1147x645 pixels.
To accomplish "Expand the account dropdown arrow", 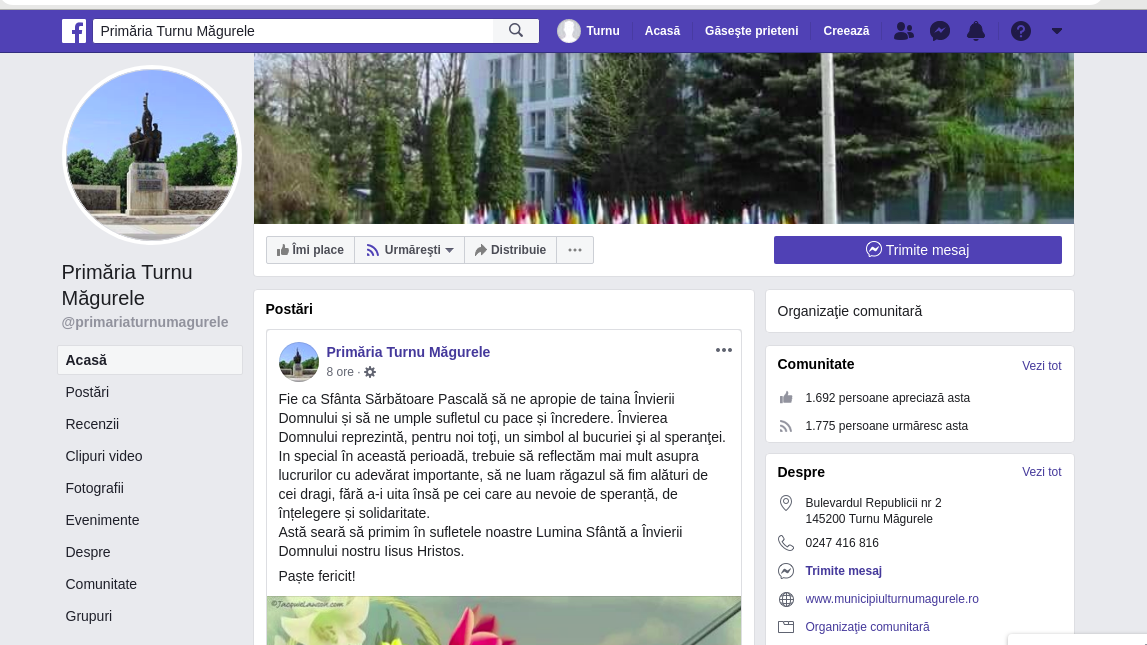I will (1056, 31).
